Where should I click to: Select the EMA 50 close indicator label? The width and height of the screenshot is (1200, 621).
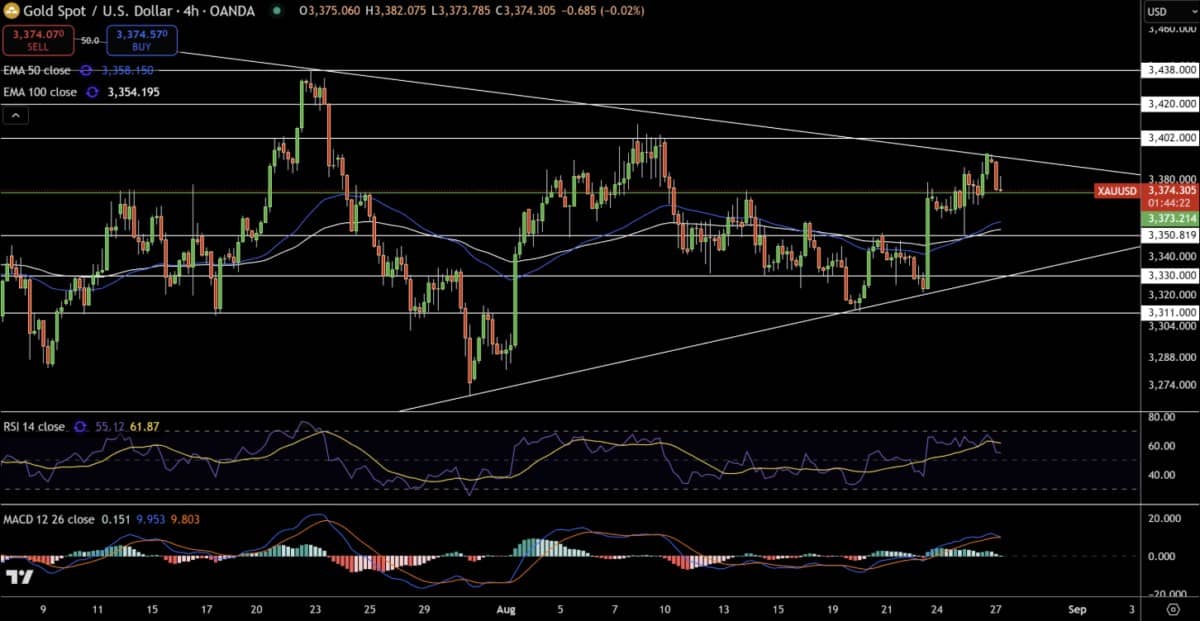[38, 71]
